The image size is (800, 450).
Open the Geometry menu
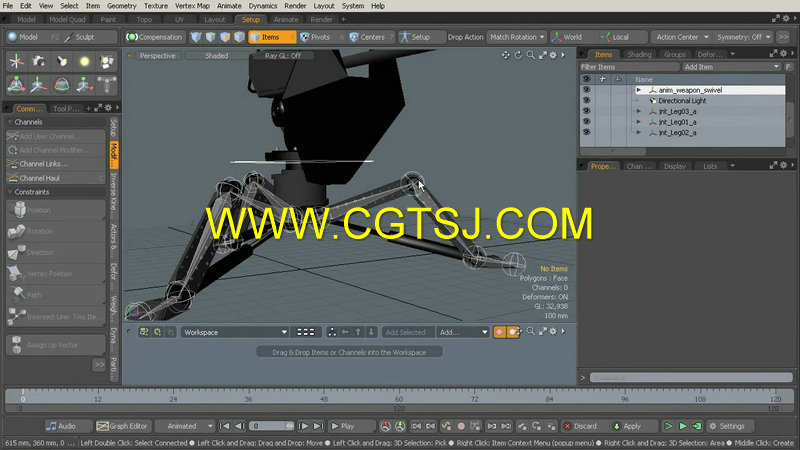tap(121, 6)
